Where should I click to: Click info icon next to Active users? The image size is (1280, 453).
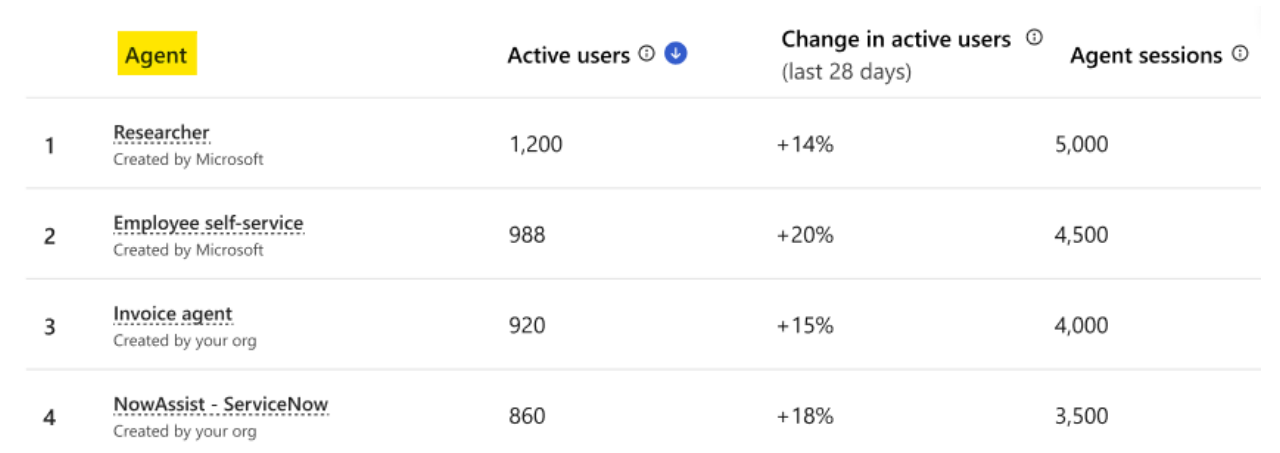[646, 54]
